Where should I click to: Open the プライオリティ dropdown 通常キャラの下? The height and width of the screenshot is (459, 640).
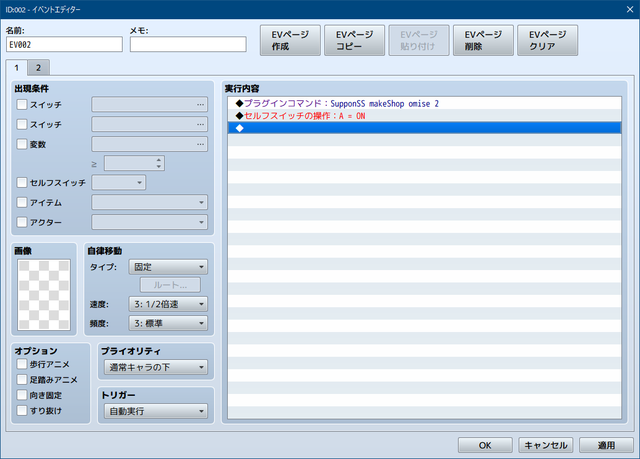click(156, 367)
